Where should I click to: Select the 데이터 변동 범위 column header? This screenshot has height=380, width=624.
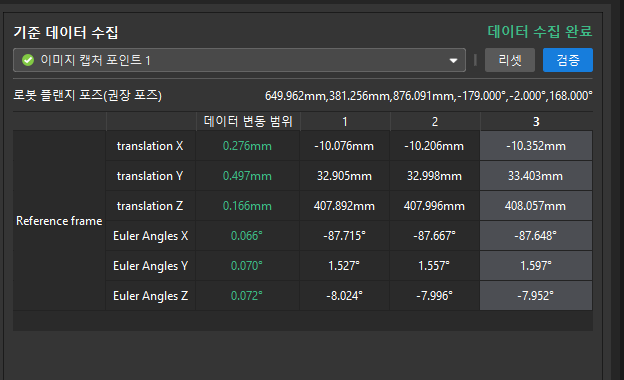[248, 121]
